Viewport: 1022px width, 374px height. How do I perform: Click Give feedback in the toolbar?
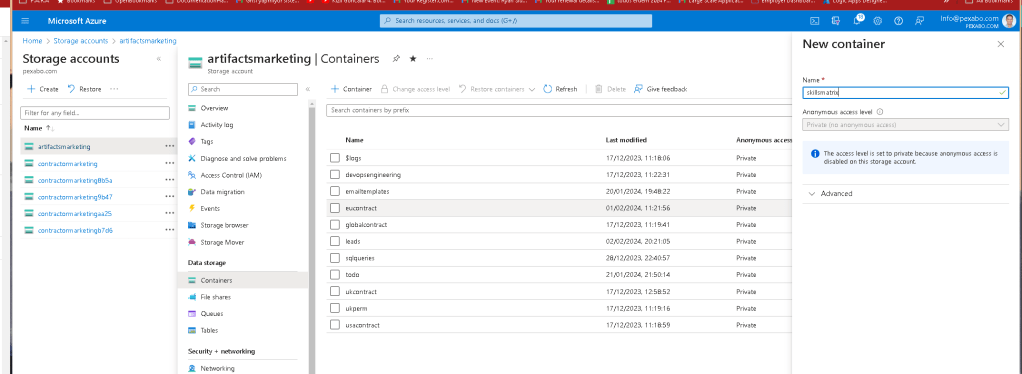pos(660,89)
